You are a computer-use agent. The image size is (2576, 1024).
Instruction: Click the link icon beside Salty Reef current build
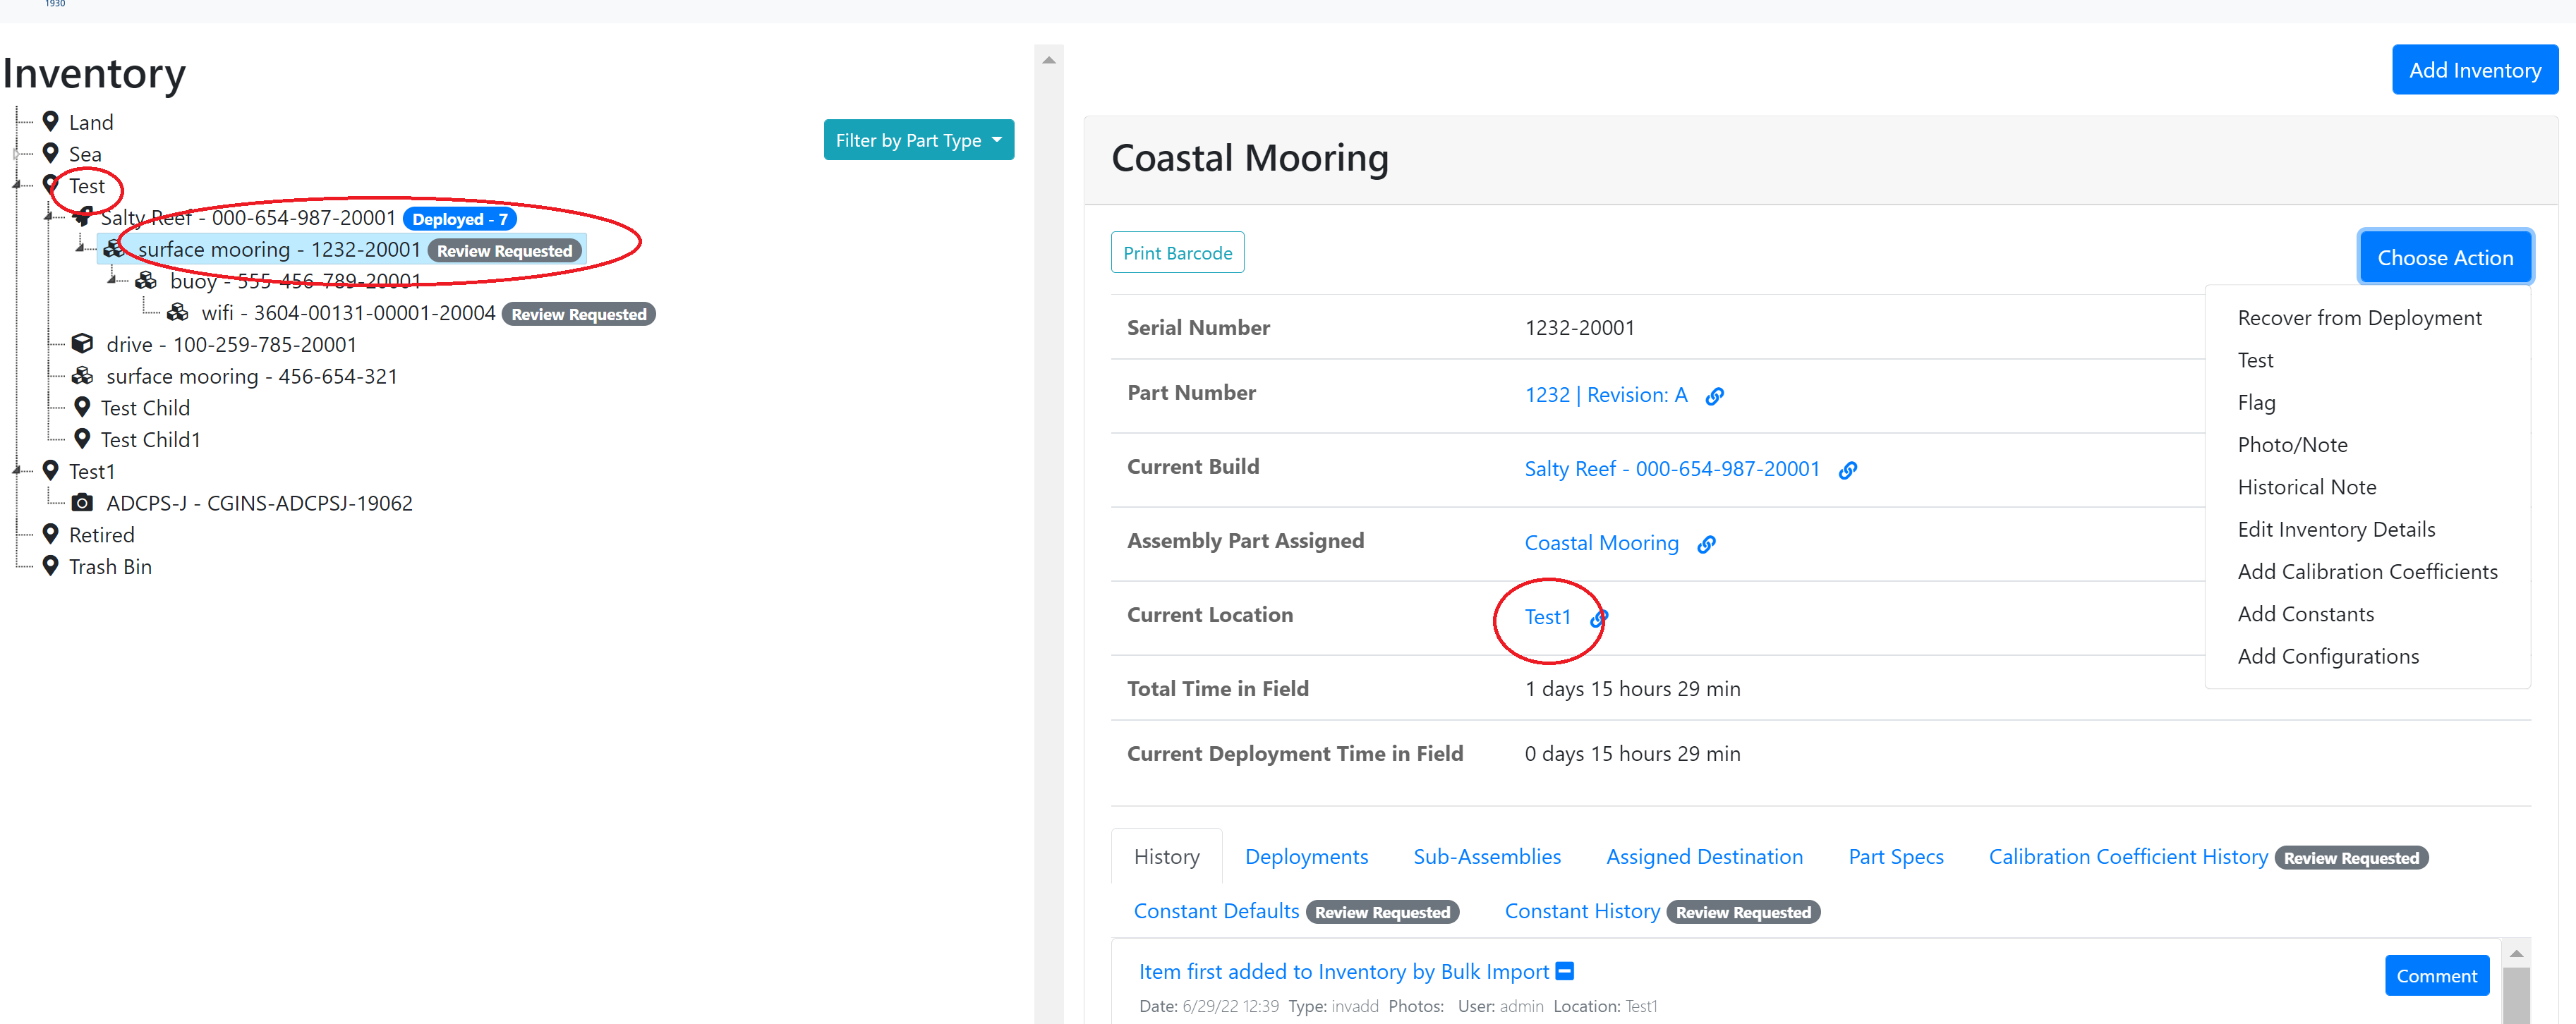[x=1848, y=470]
